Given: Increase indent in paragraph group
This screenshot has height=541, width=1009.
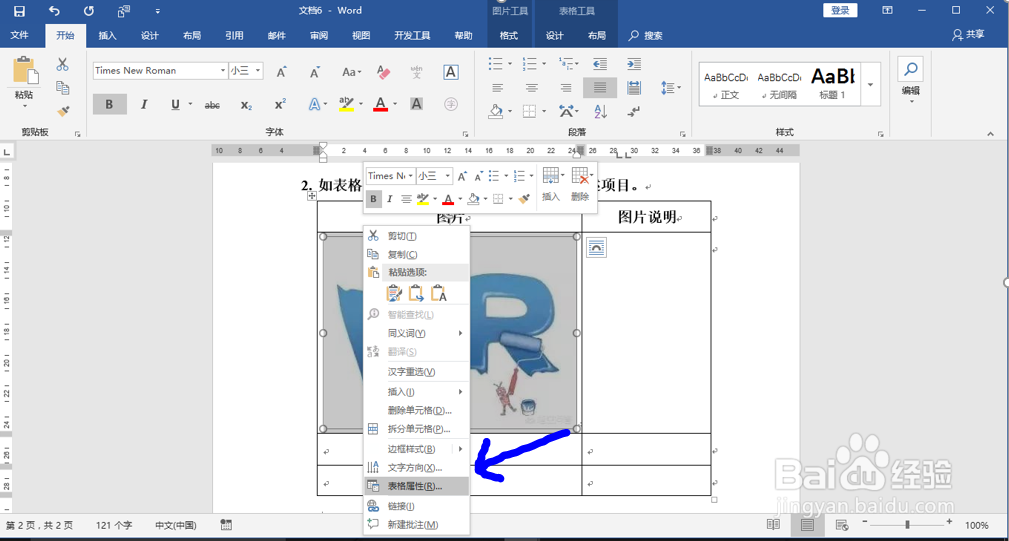Looking at the screenshot, I should click(x=634, y=64).
